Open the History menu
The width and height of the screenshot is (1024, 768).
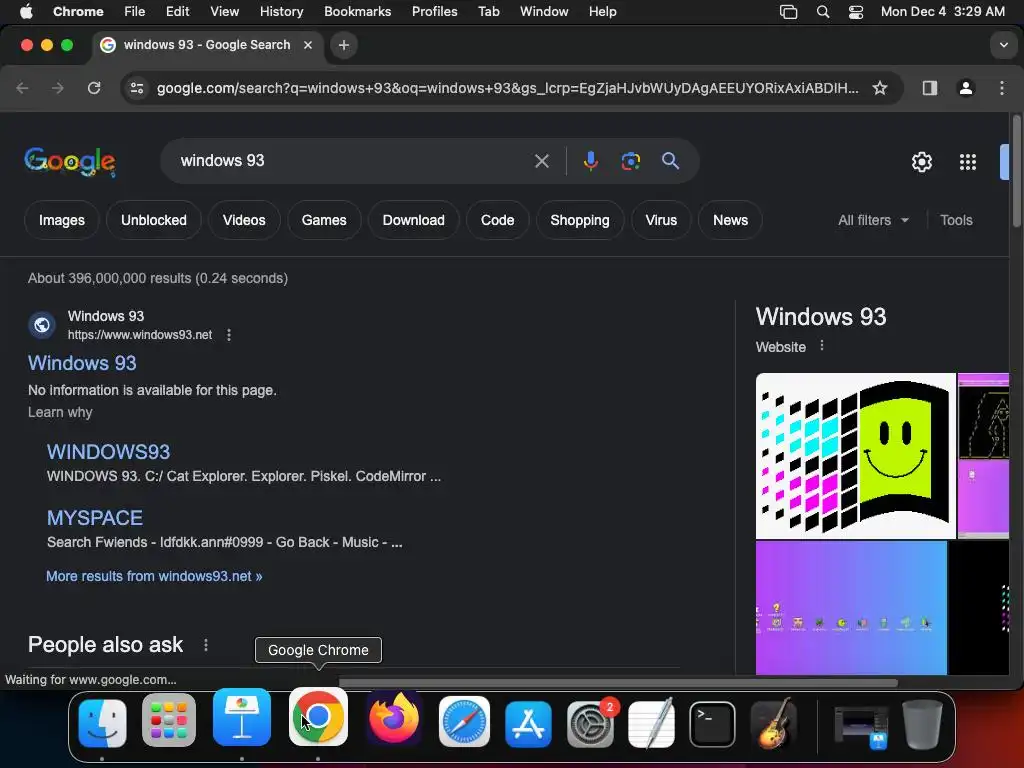pyautogui.click(x=281, y=12)
